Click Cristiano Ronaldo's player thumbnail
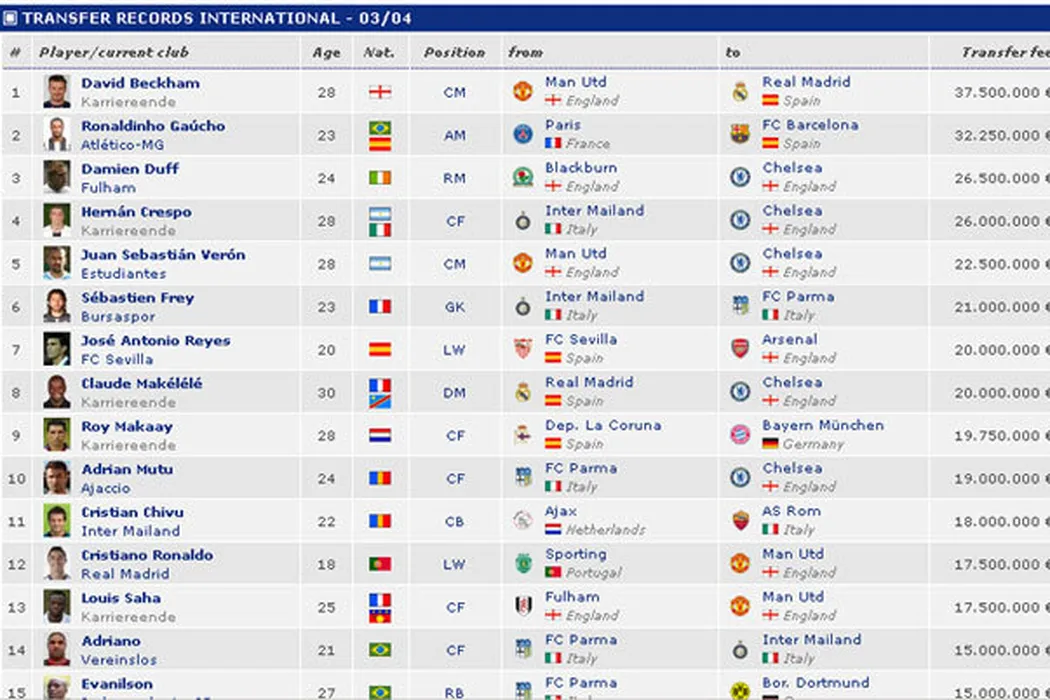 [x=57, y=564]
